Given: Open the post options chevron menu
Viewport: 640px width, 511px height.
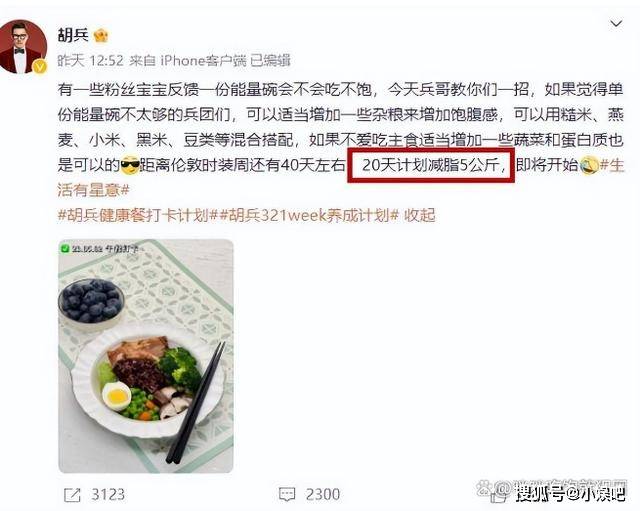Looking at the screenshot, I should [x=616, y=24].
